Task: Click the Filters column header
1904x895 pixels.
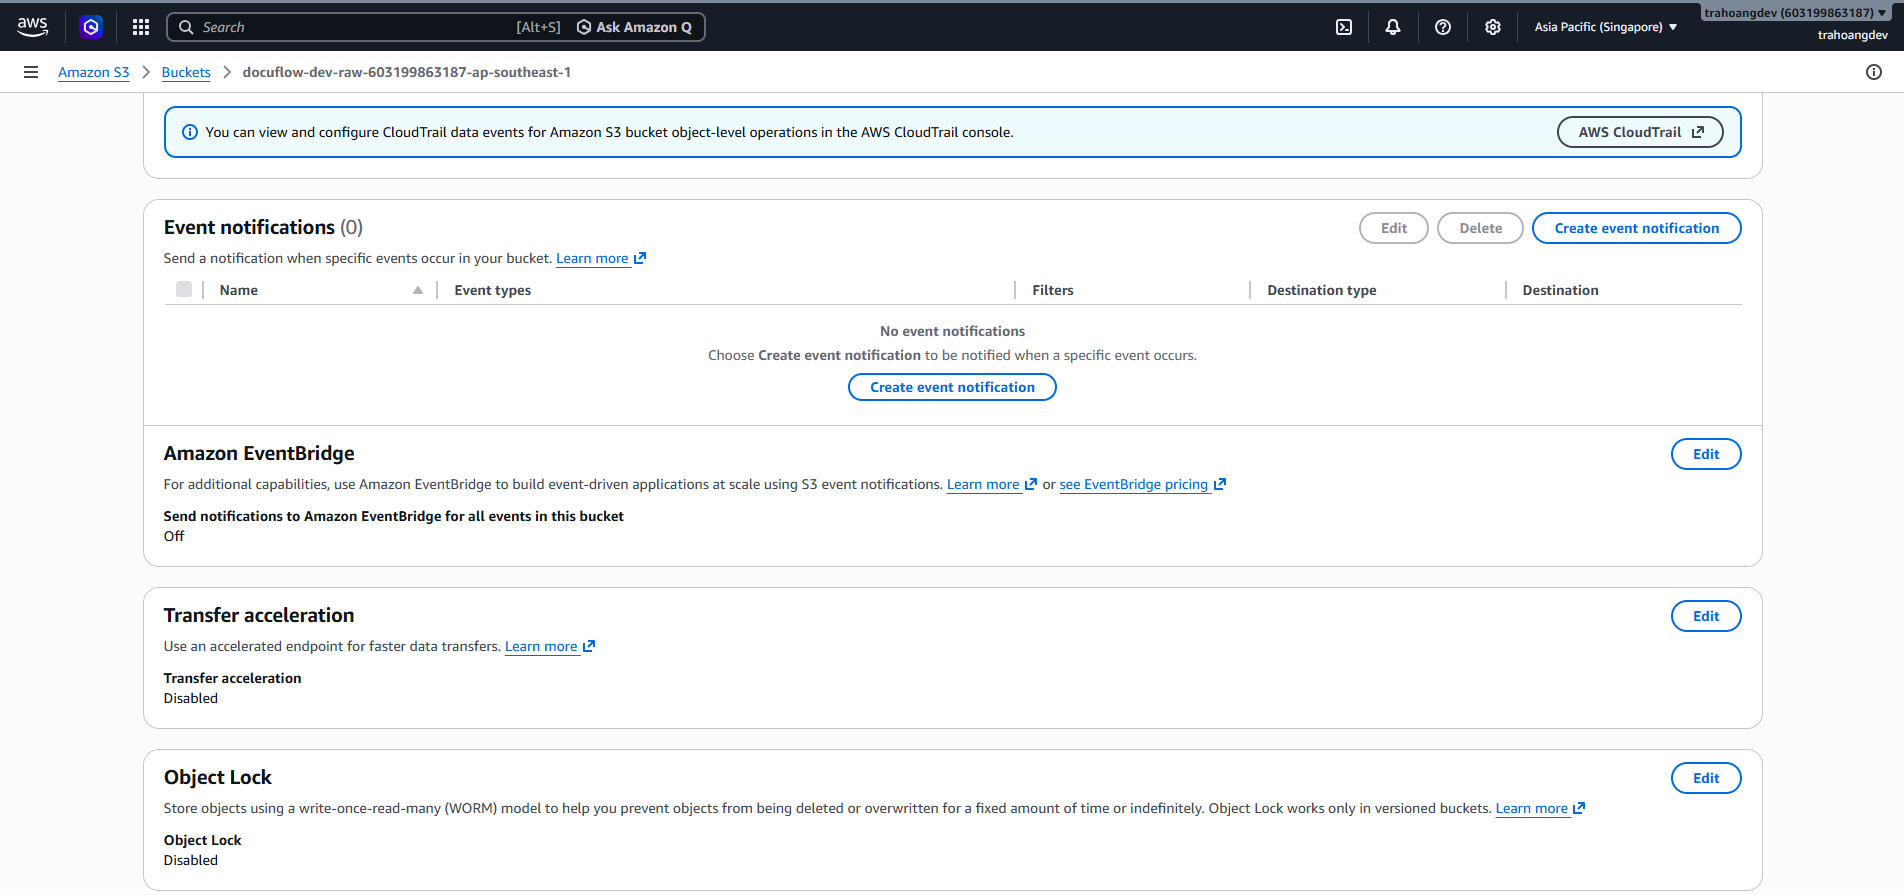Action: click(x=1053, y=290)
